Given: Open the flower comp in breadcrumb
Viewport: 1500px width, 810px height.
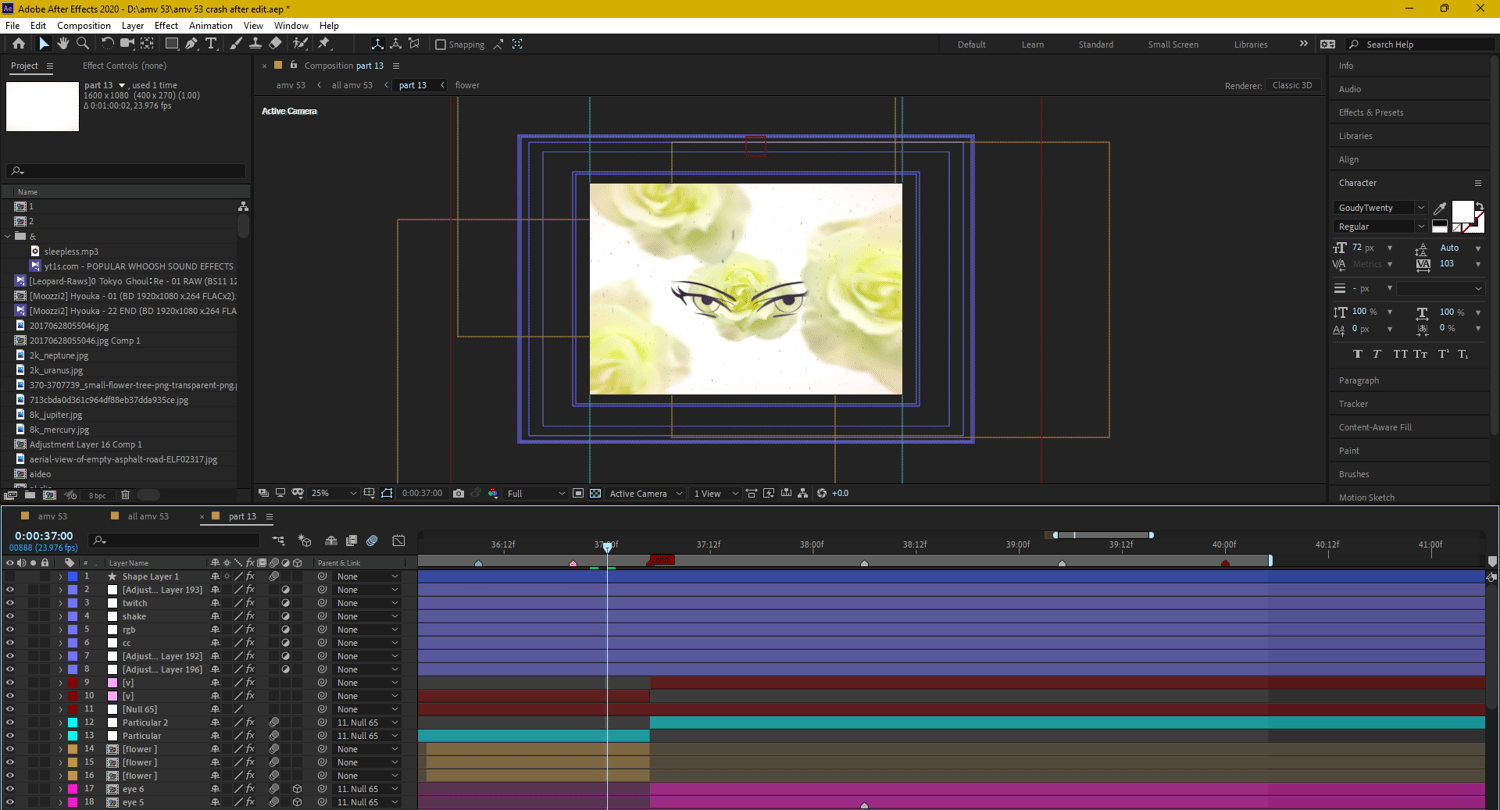Looking at the screenshot, I should point(467,86).
